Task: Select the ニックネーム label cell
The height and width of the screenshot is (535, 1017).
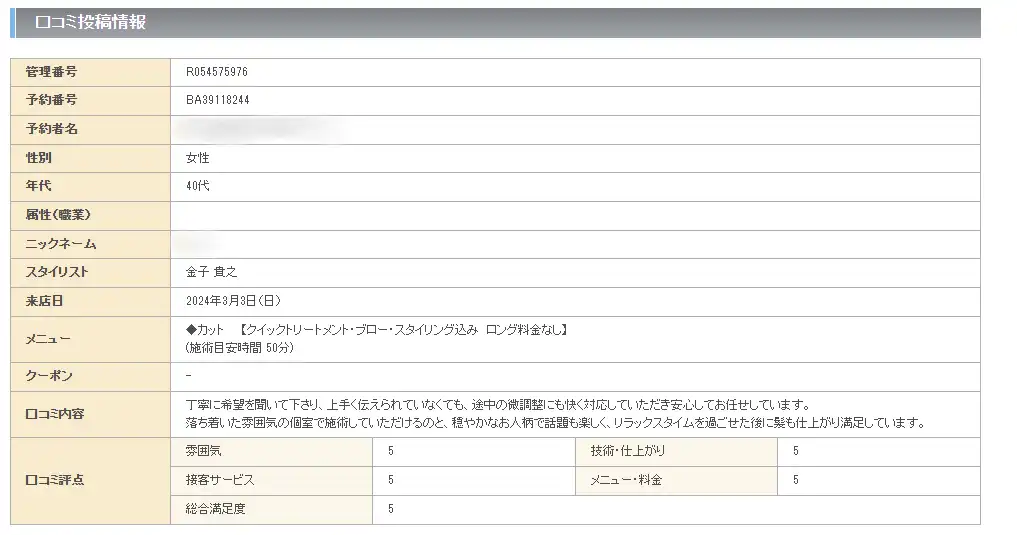Action: 90,244
